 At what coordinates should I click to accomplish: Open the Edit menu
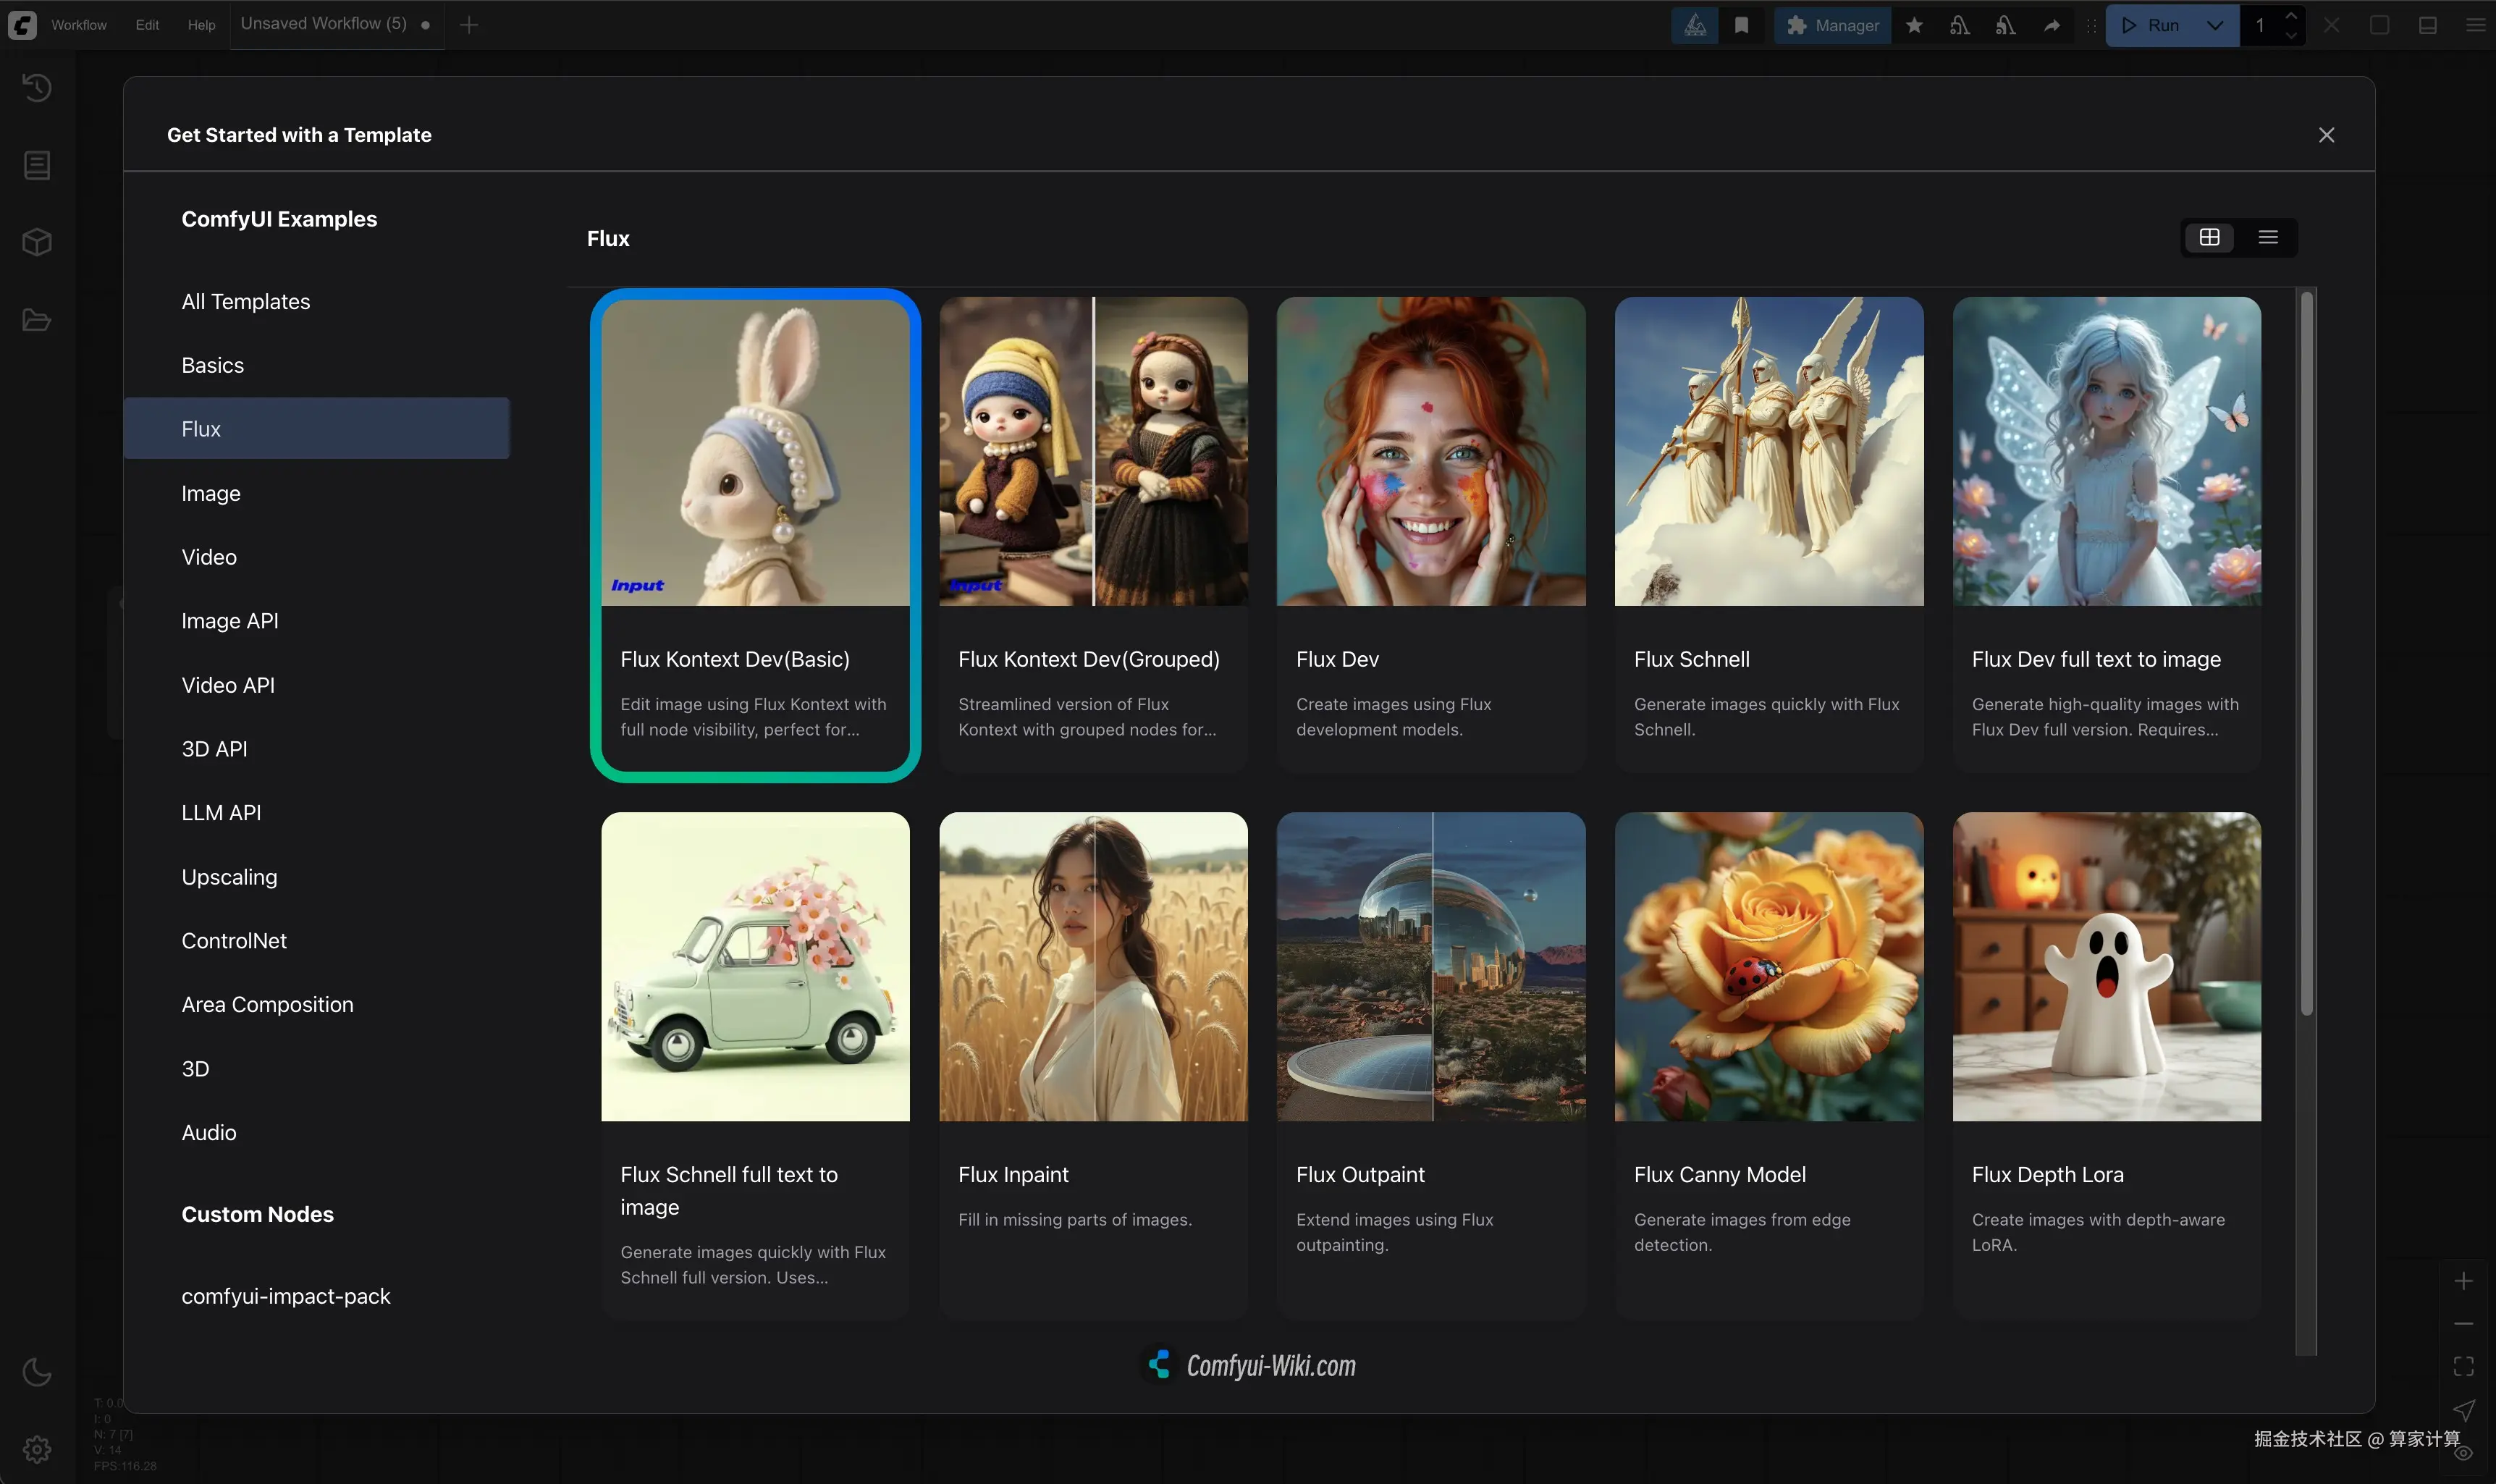[146, 25]
